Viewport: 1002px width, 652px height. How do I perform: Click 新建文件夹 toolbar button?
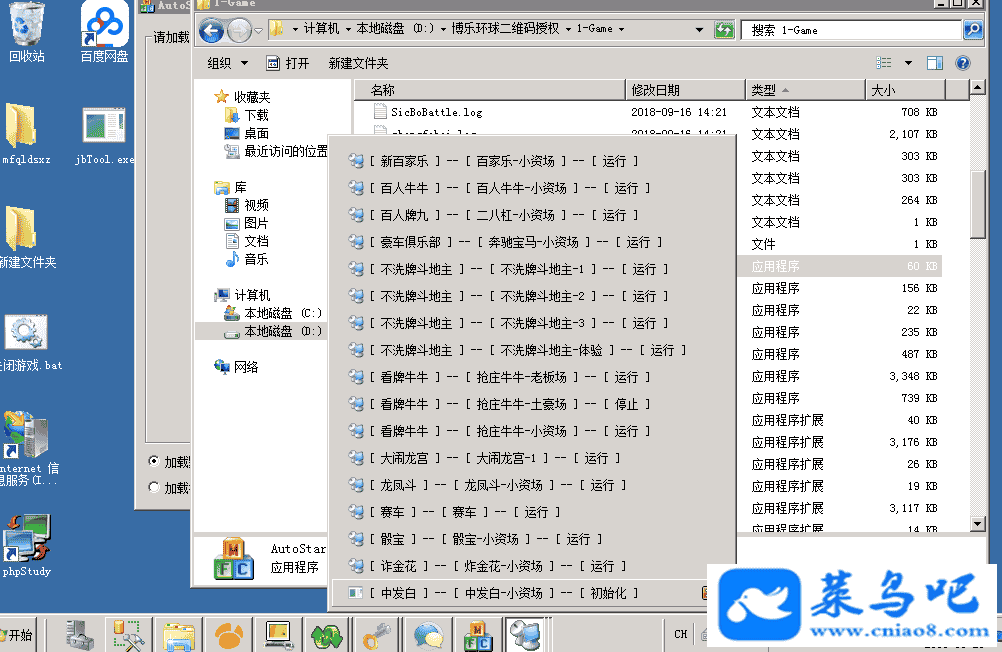point(358,63)
